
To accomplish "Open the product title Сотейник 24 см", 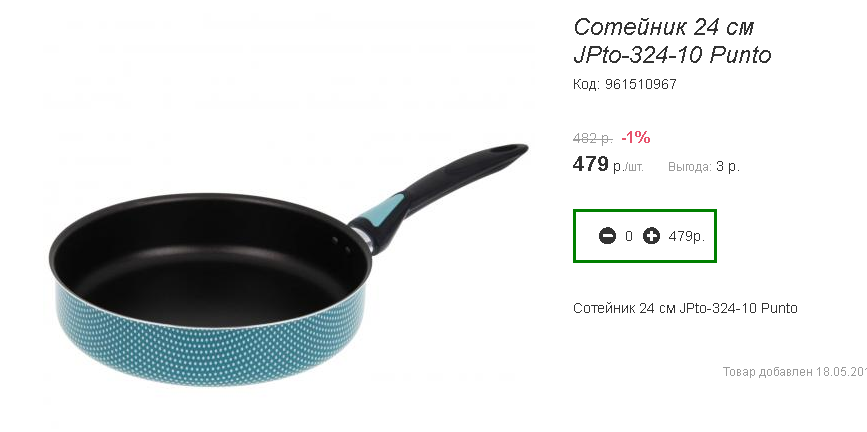I will (x=664, y=27).
